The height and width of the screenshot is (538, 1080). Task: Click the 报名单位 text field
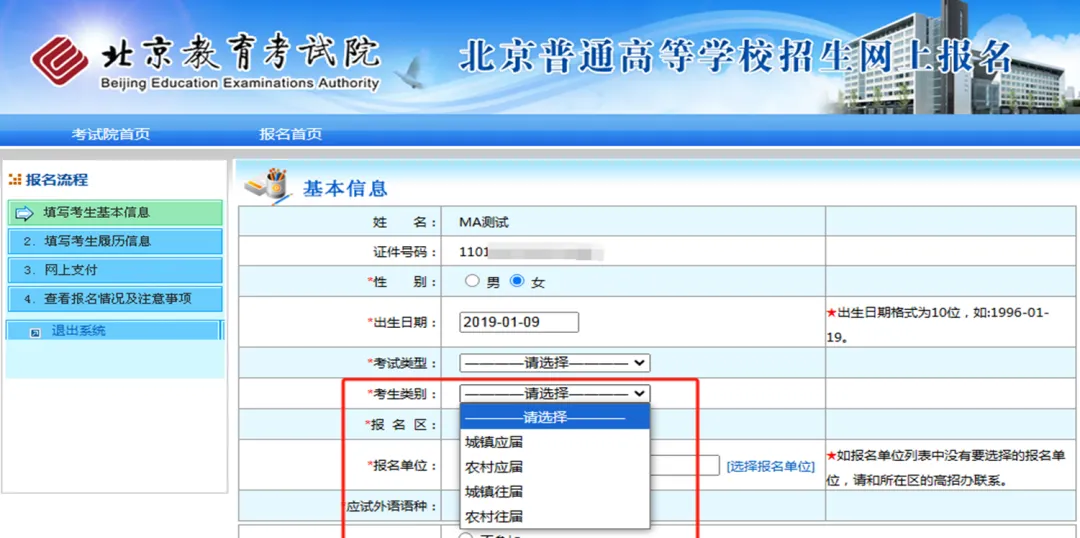685,465
